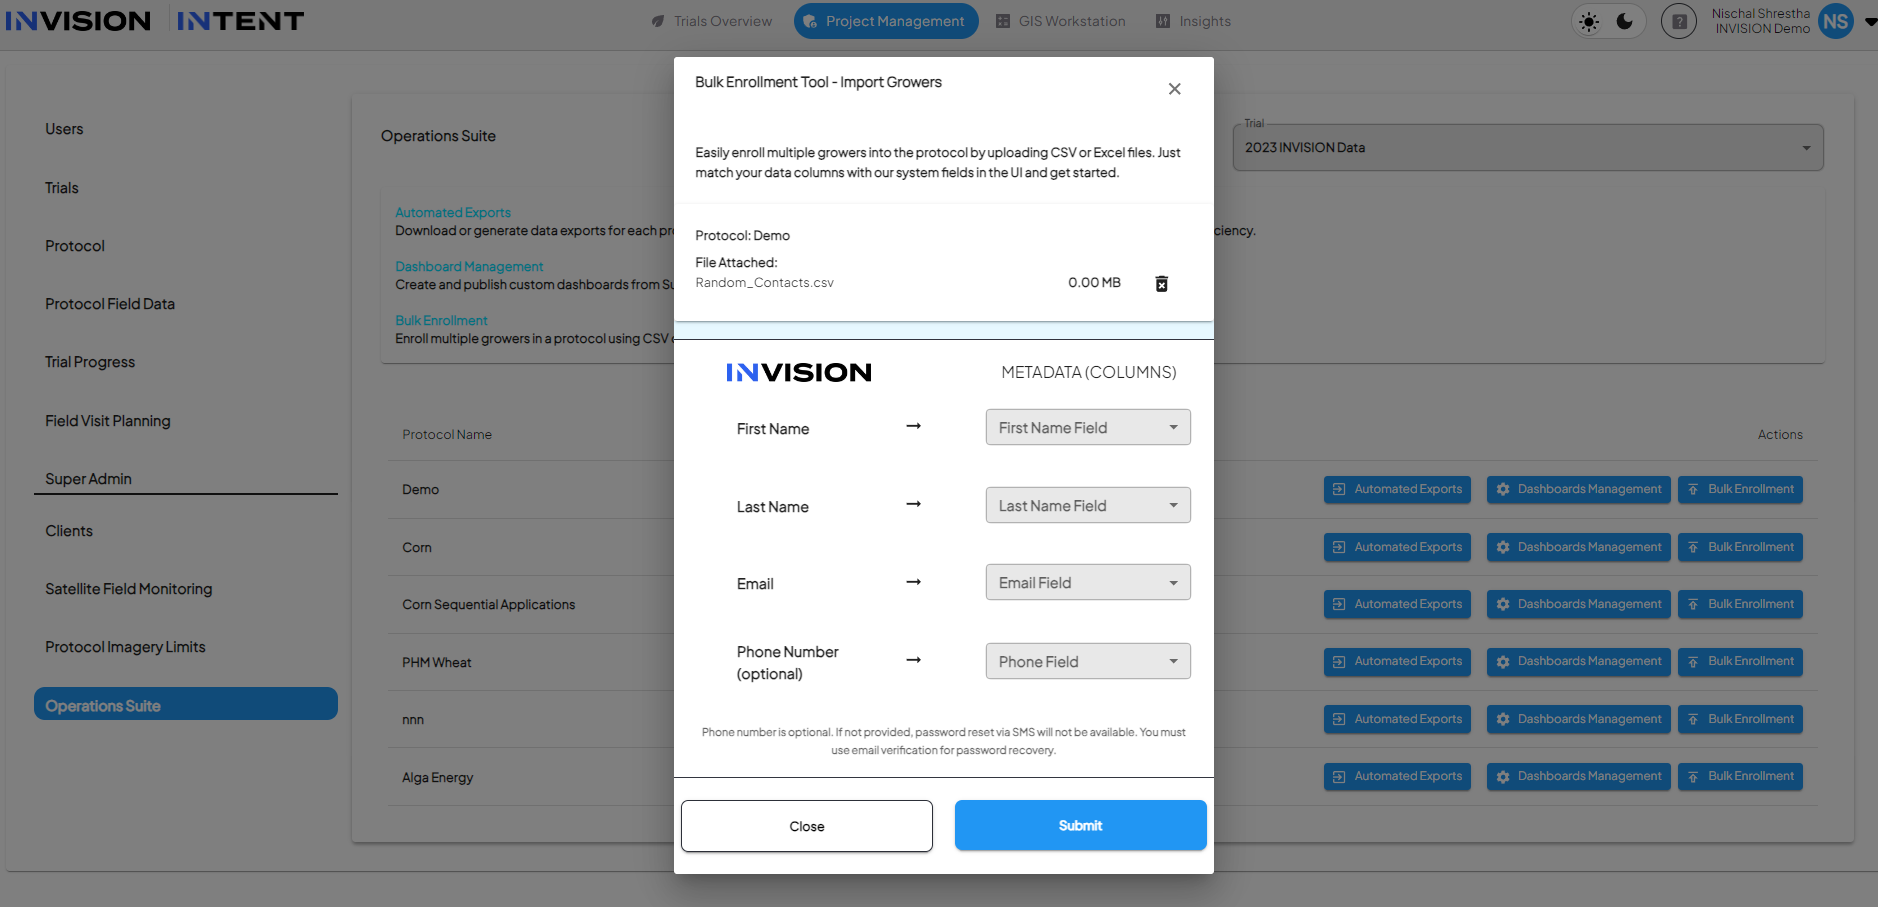This screenshot has height=907, width=1878.
Task: Open Insights tab
Action: click(1194, 21)
